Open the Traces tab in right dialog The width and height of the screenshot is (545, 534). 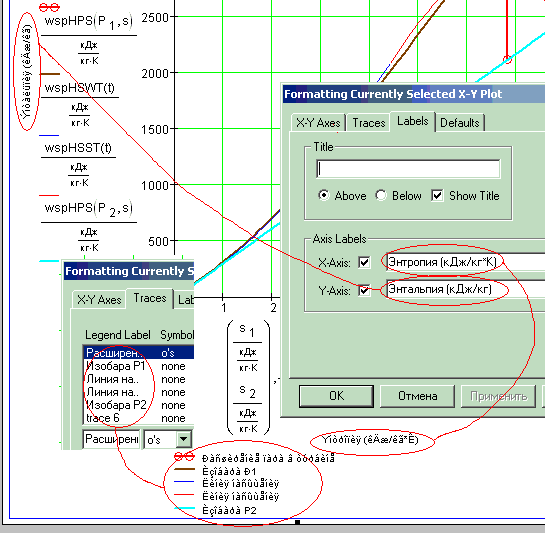[368, 123]
